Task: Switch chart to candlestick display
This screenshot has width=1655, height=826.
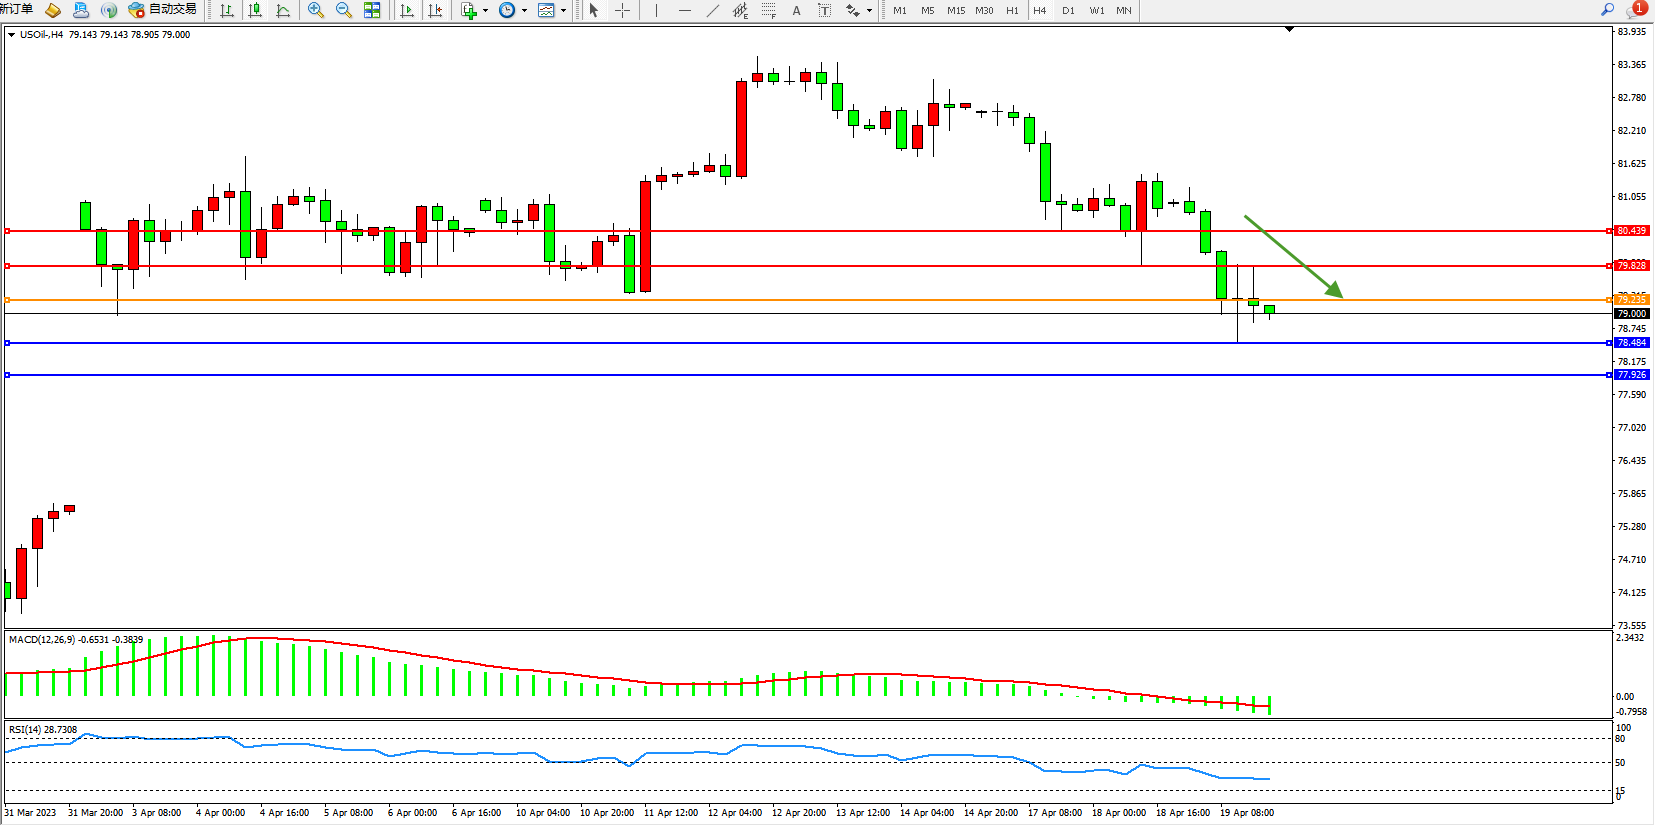Action: [255, 10]
